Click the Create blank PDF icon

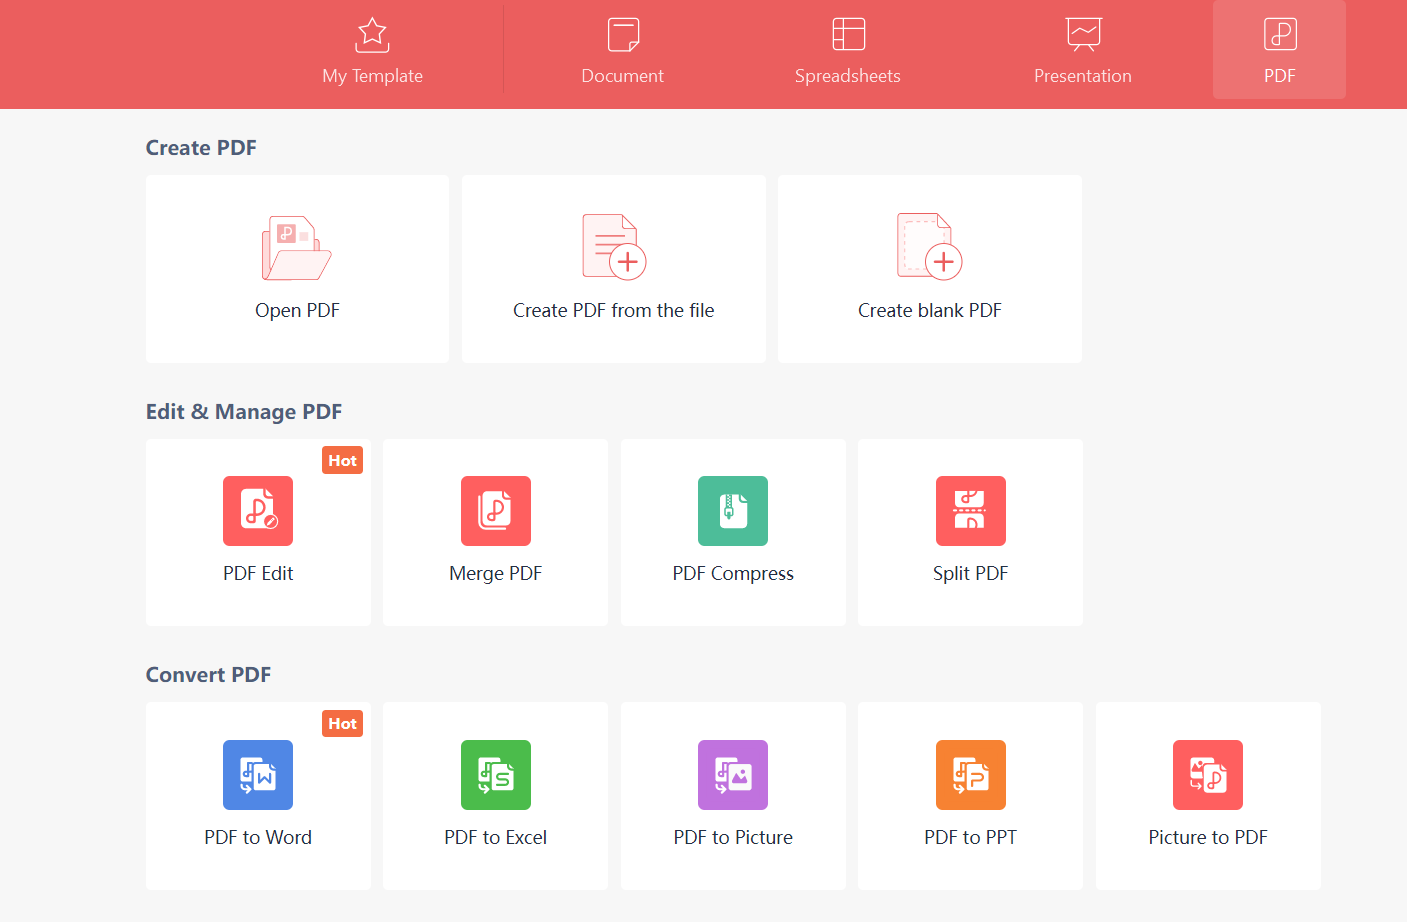[x=929, y=246]
